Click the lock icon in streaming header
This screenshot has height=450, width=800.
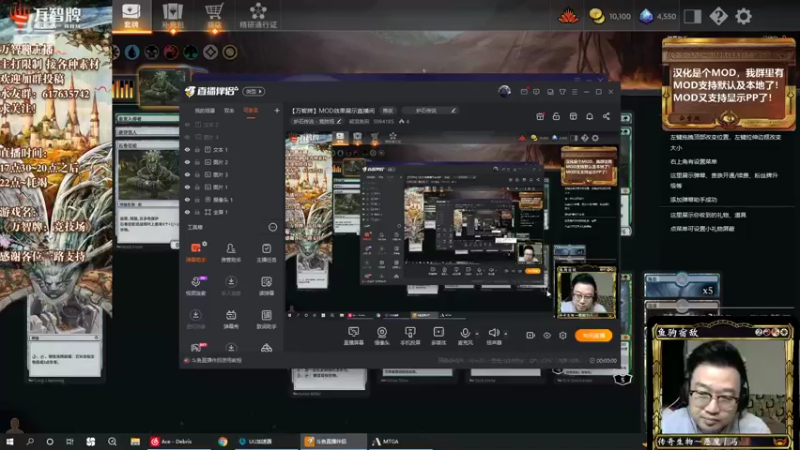click(556, 116)
